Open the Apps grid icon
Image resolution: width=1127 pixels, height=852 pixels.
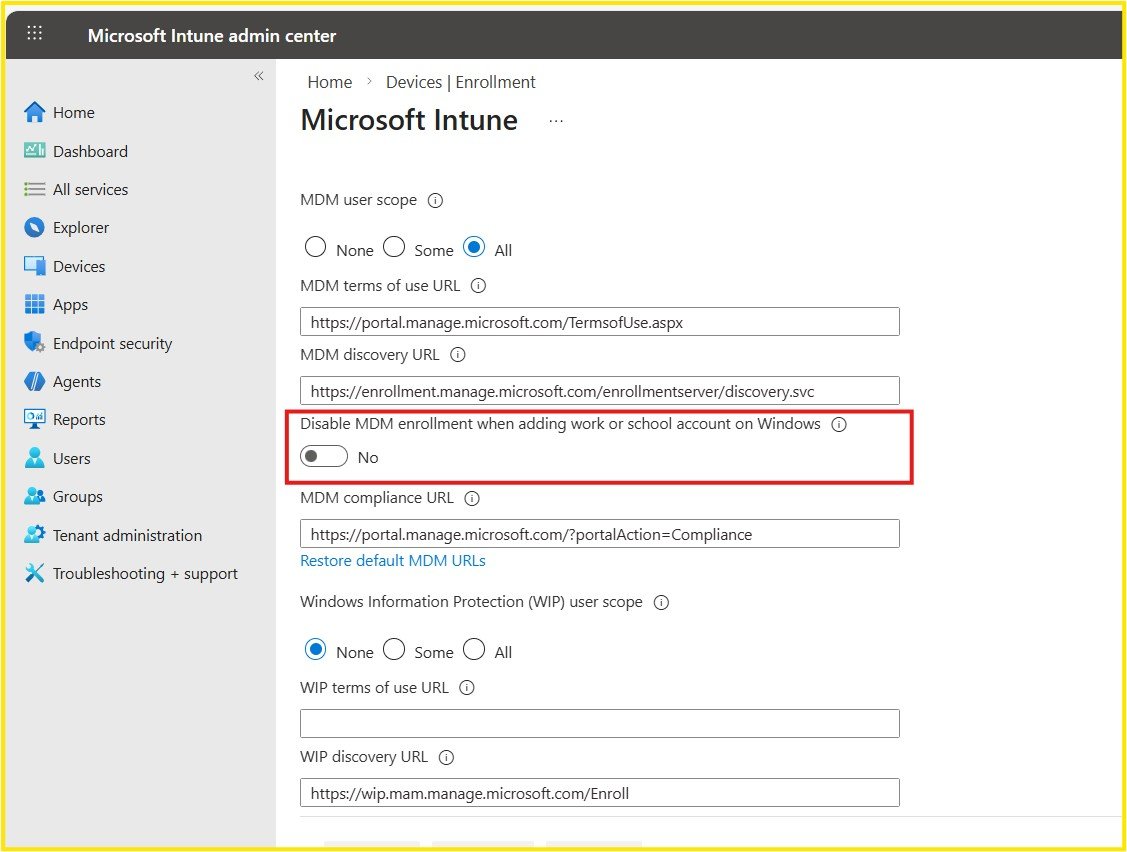pyautogui.click(x=34, y=304)
